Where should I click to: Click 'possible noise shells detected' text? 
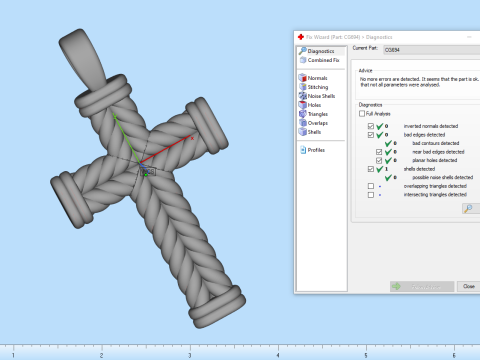click(443, 177)
